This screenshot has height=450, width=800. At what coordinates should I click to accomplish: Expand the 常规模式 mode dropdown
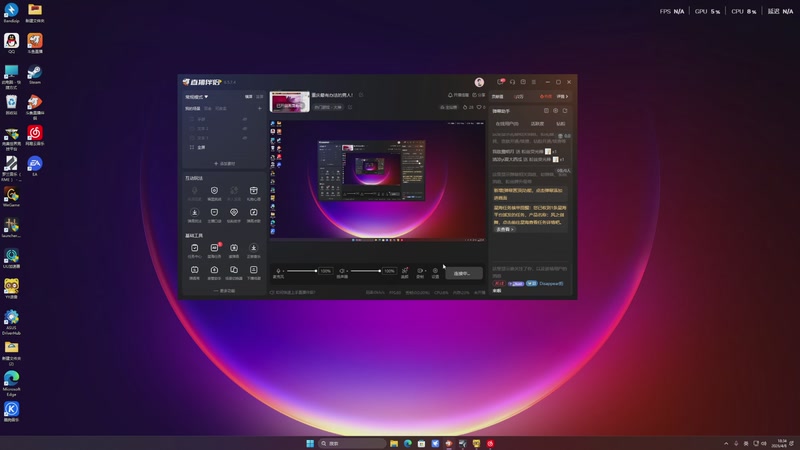[196, 96]
